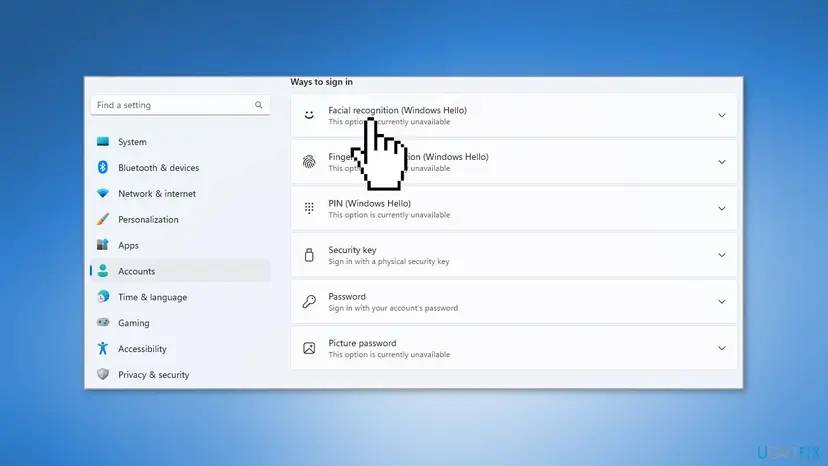The width and height of the screenshot is (828, 466).
Task: Click the search magnifier icon
Action: coord(259,105)
